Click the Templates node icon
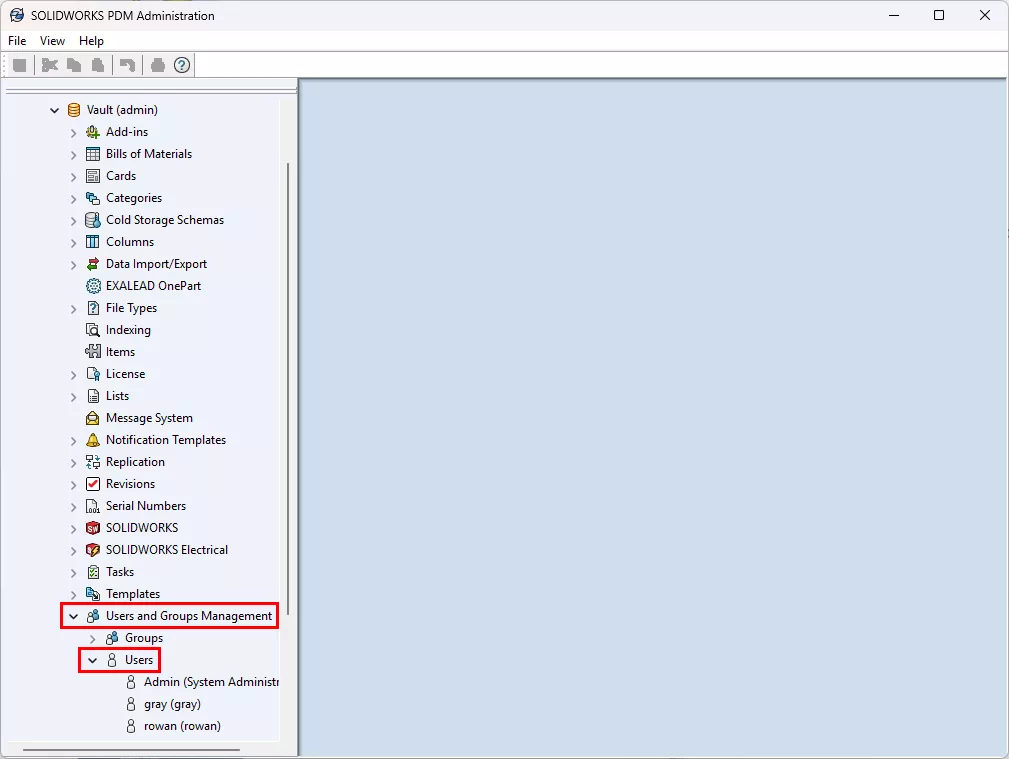 point(93,594)
